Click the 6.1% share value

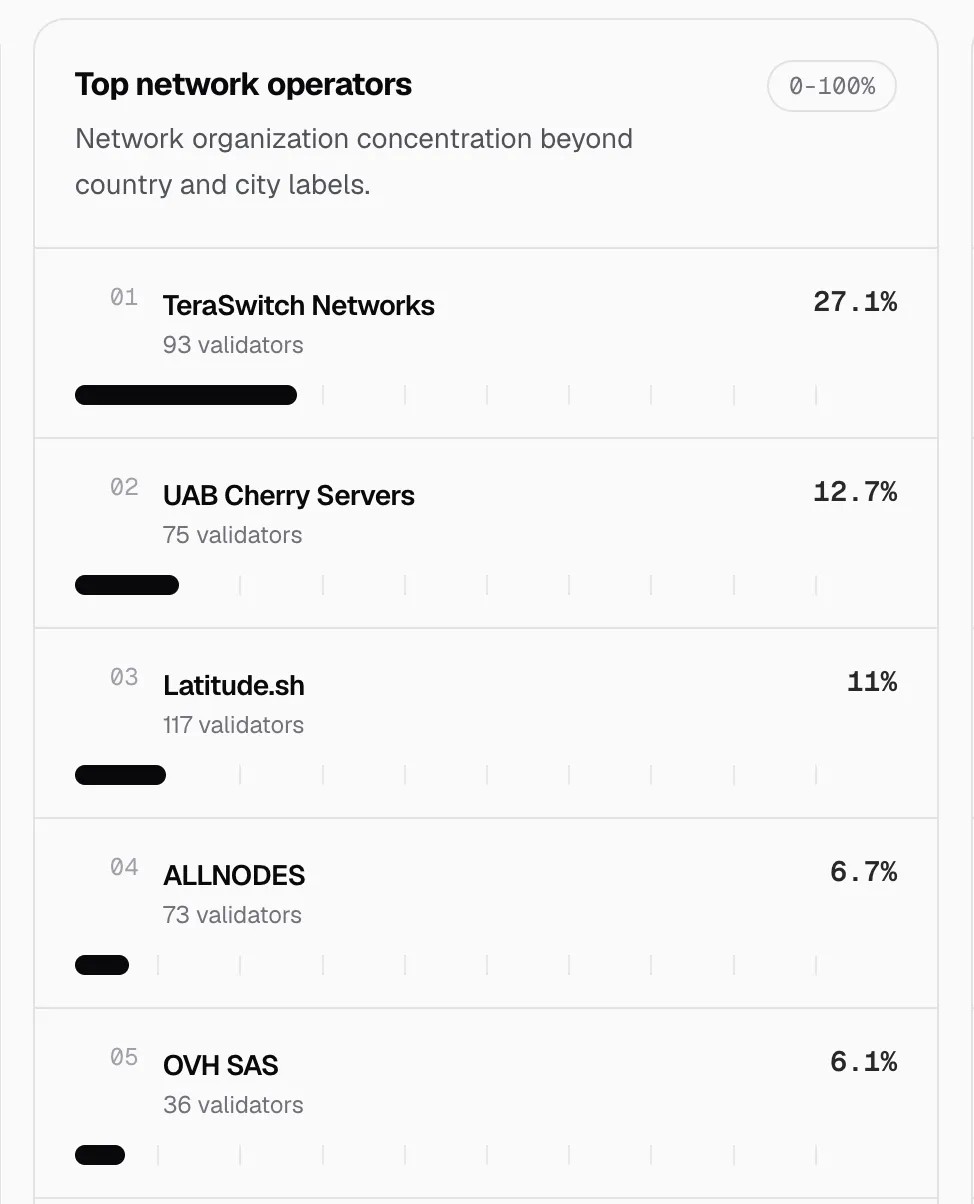click(x=864, y=1062)
